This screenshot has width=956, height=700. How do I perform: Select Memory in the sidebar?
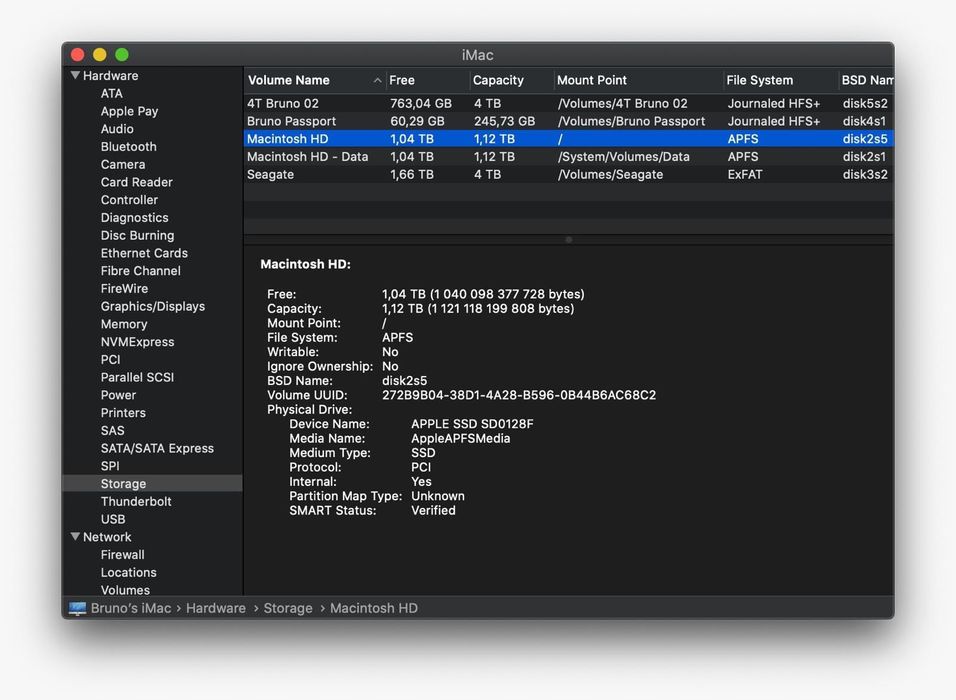(124, 324)
